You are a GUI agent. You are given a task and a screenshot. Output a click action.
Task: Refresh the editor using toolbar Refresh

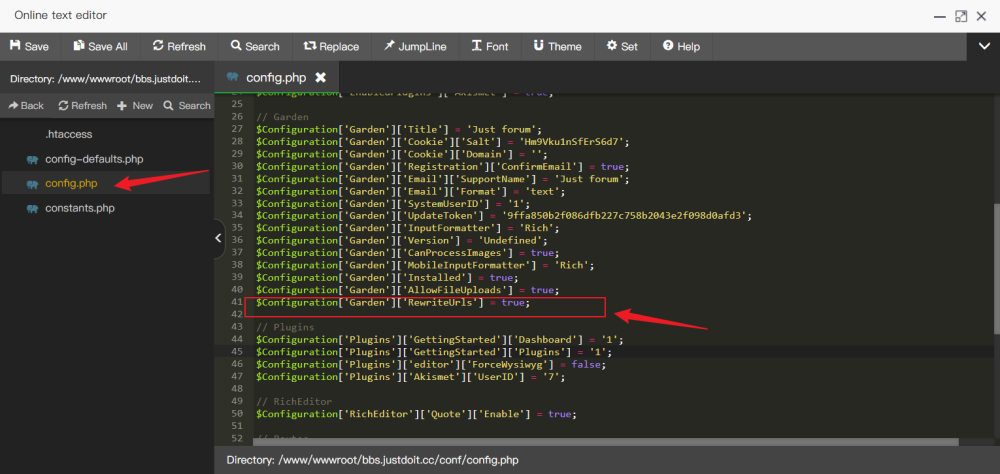coord(179,46)
